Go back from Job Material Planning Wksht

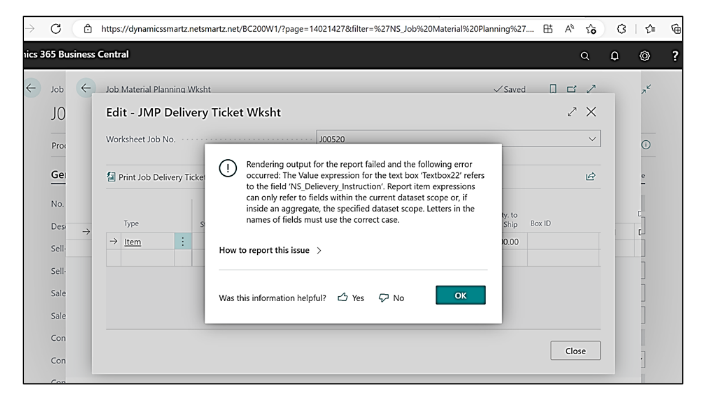87,90
